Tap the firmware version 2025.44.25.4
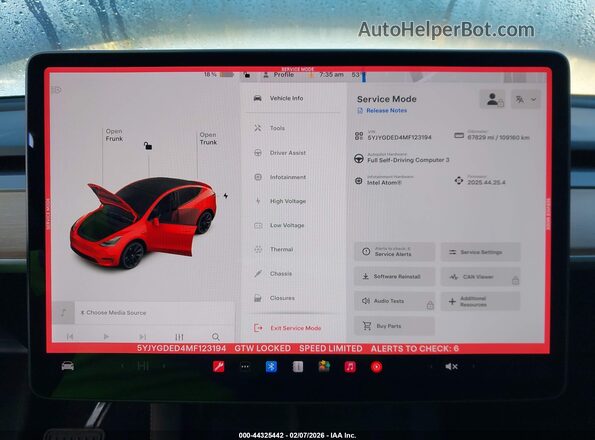 coord(486,182)
